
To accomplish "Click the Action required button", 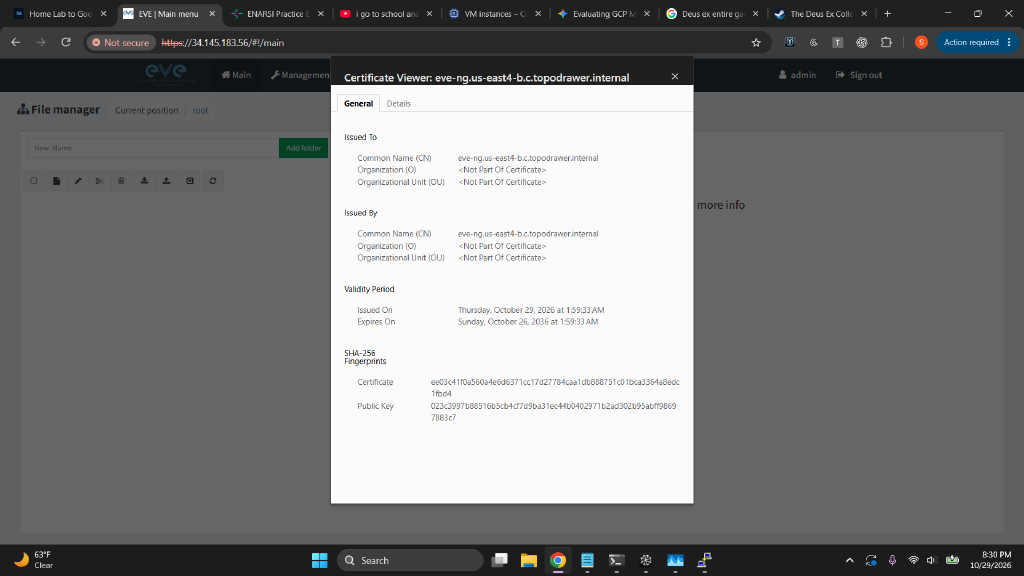I will click(x=970, y=42).
